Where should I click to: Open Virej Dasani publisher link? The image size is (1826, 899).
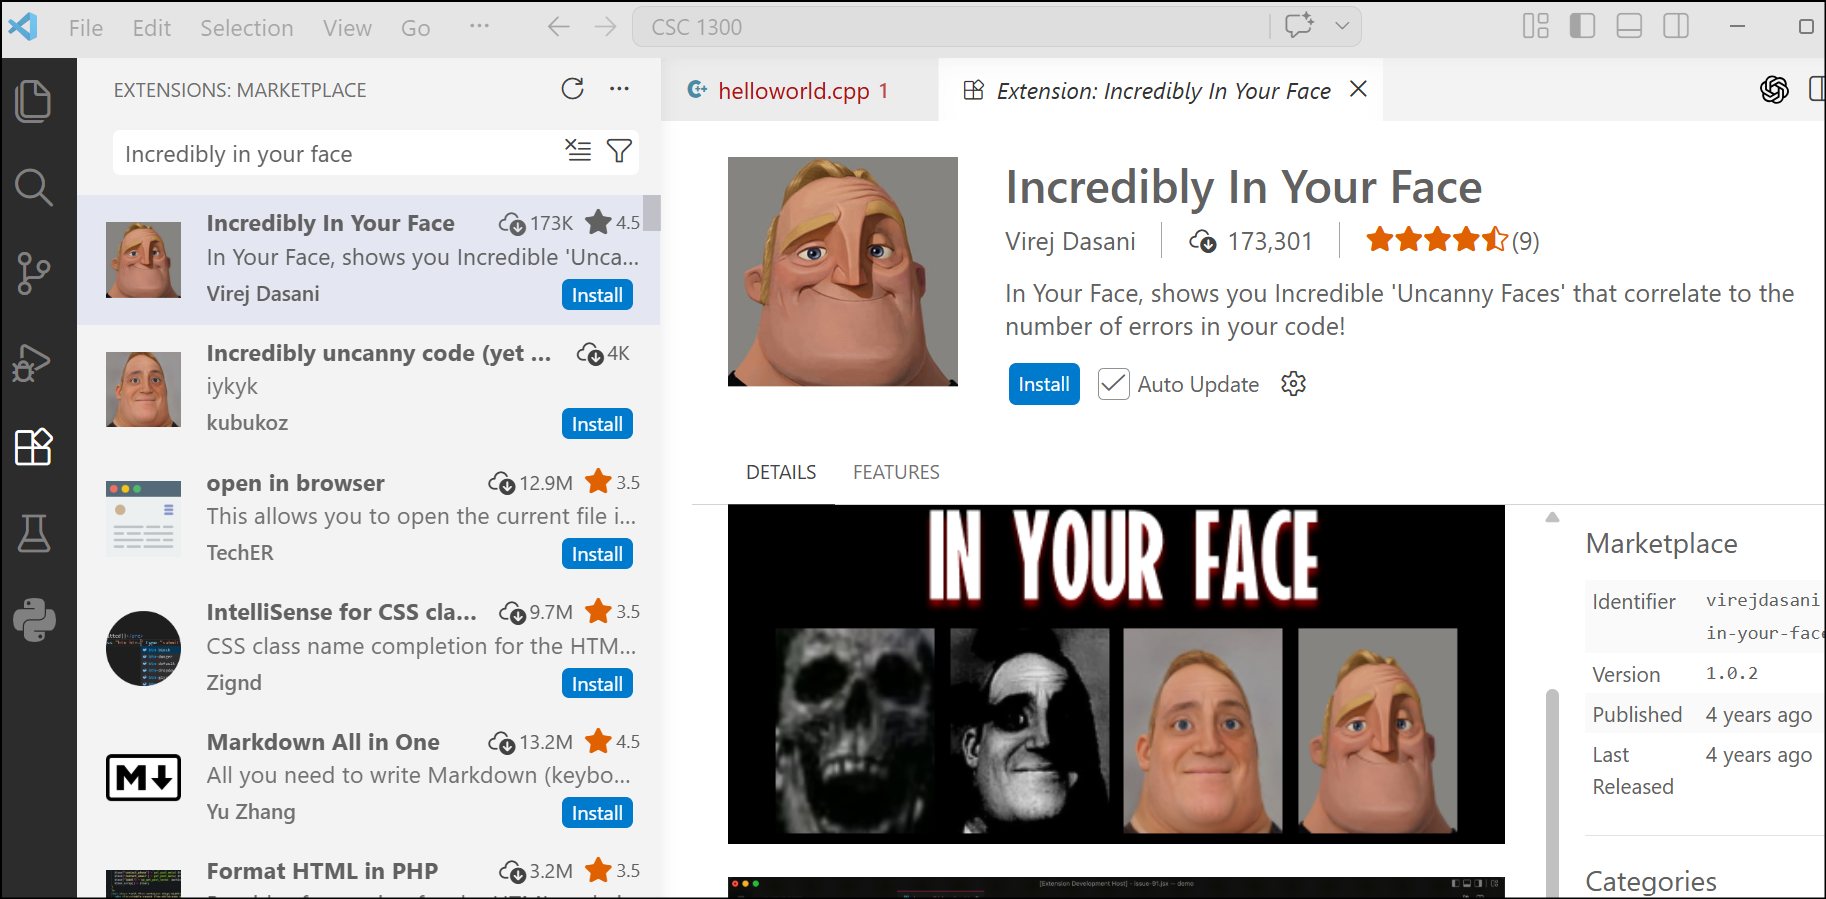pos(1070,241)
